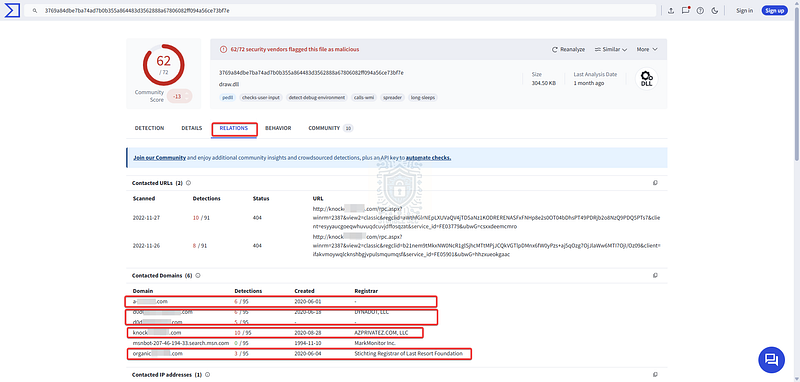
Task: Click the Last Analysis Date value 1 month ago
Action: point(589,83)
